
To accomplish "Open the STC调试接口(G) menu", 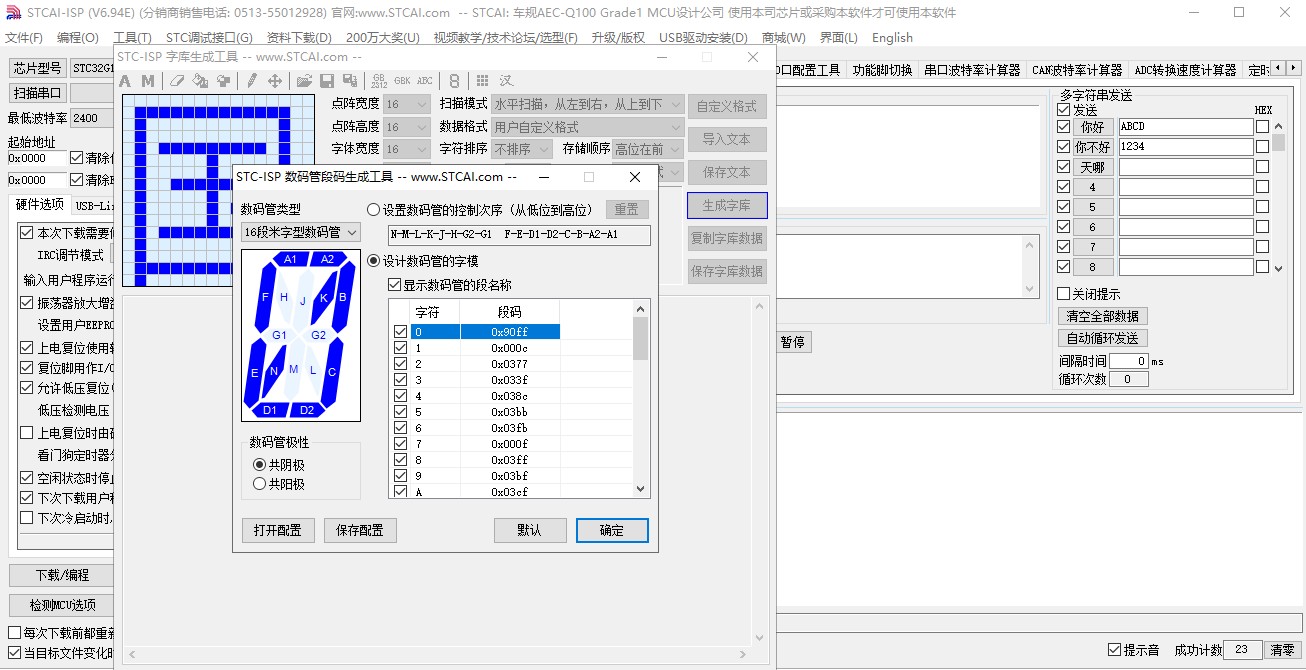I will [209, 38].
